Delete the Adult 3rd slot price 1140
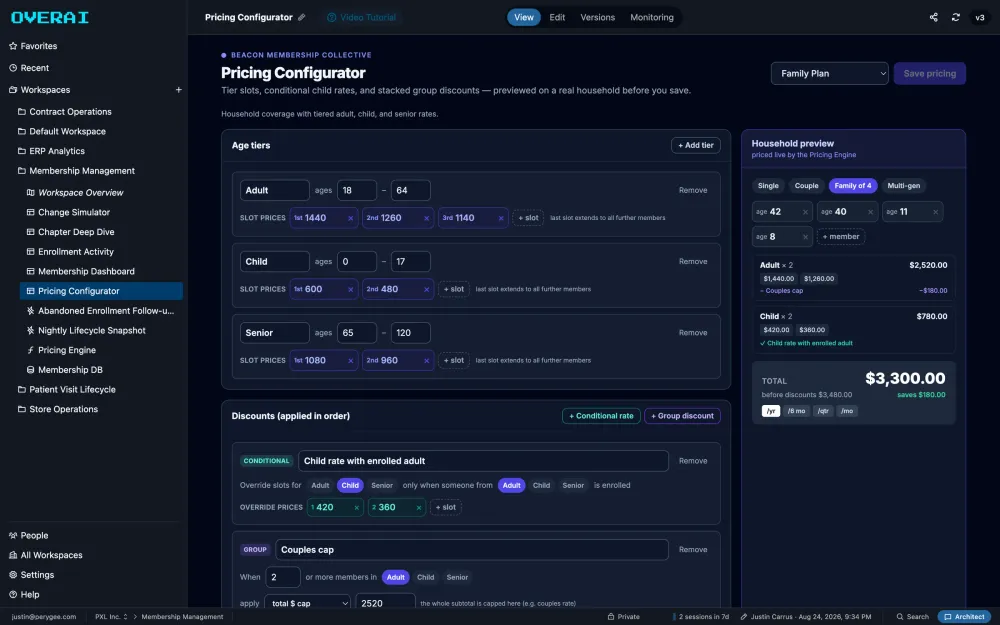 (501, 218)
